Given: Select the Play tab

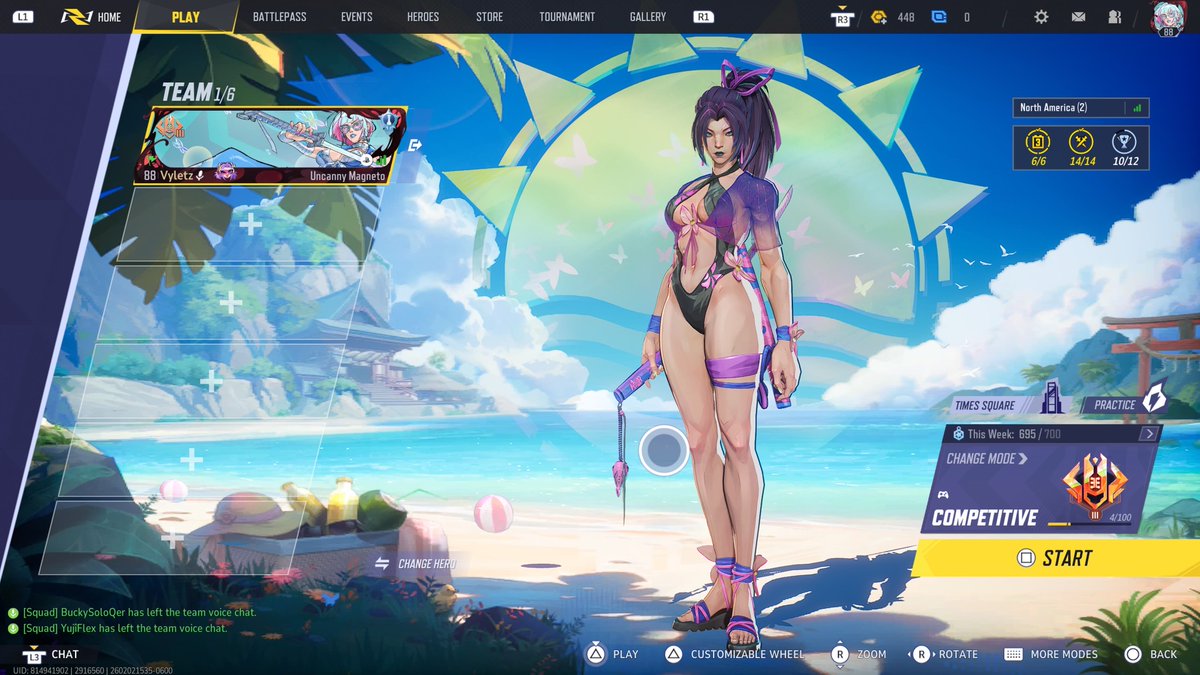Looking at the screenshot, I should [185, 17].
